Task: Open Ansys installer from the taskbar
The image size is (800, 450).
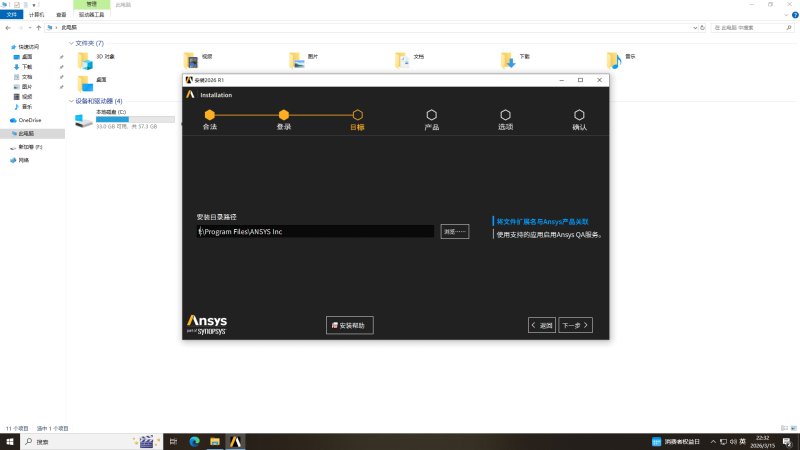Action: click(x=235, y=441)
